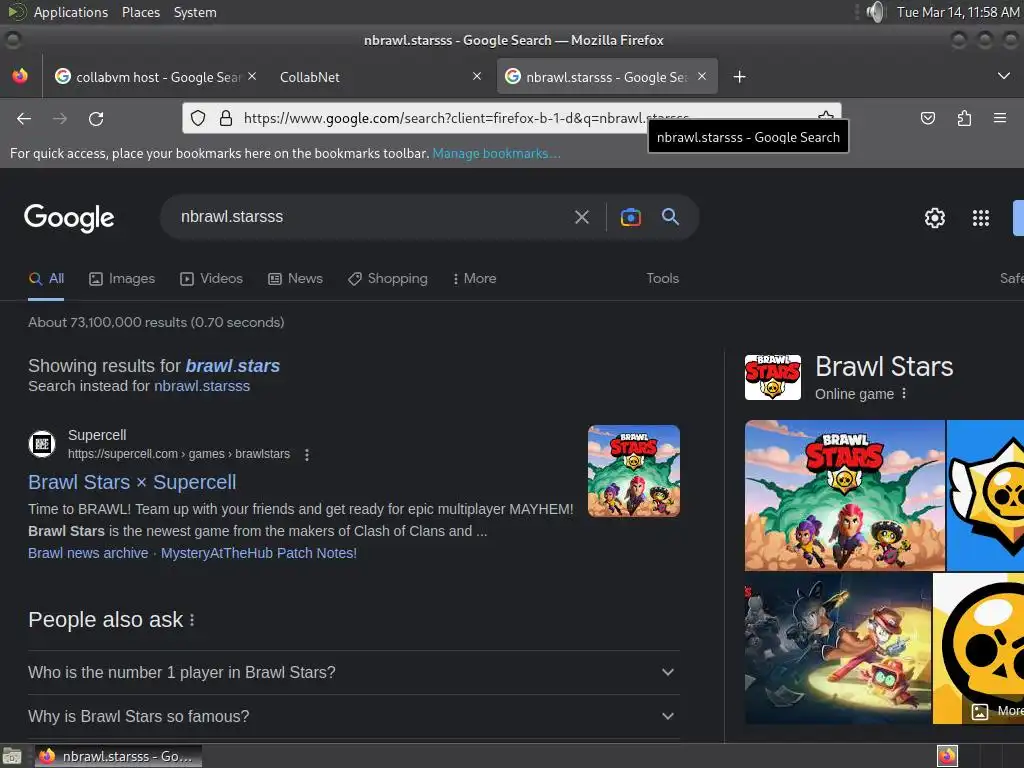The image size is (1024, 768).
Task: Open the Tools options
Action: point(662,278)
